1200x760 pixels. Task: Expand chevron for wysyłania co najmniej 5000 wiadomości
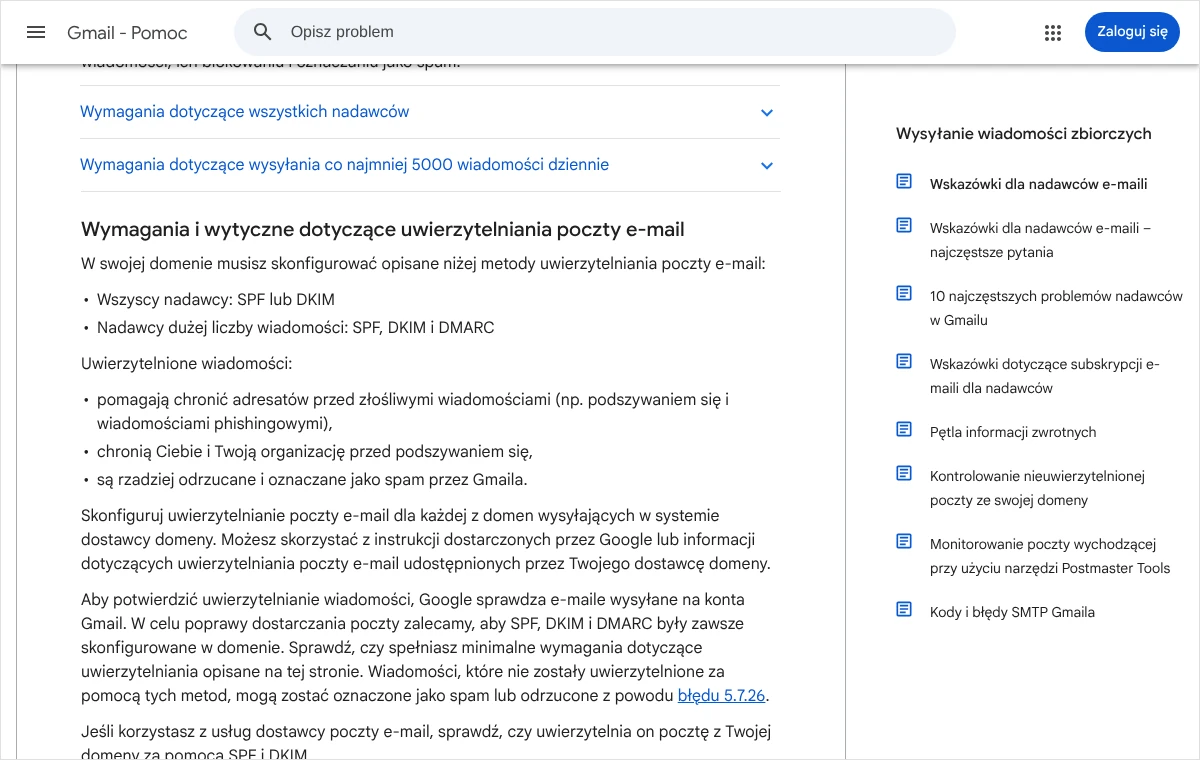[767, 166]
